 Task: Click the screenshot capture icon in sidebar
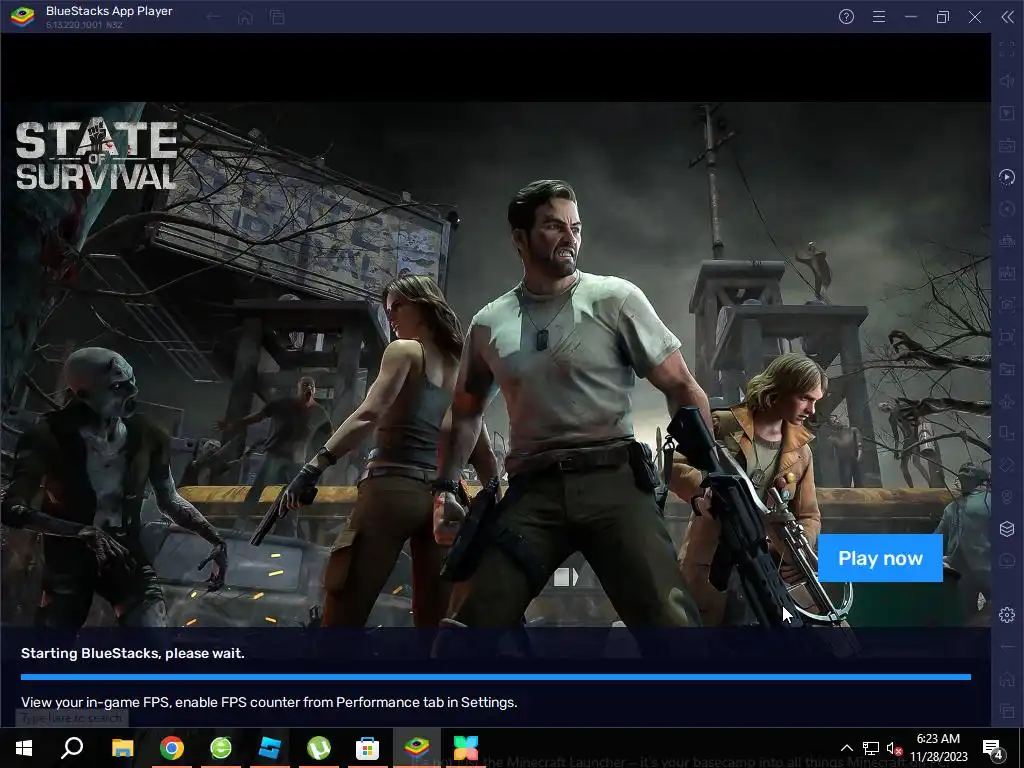(x=1007, y=305)
